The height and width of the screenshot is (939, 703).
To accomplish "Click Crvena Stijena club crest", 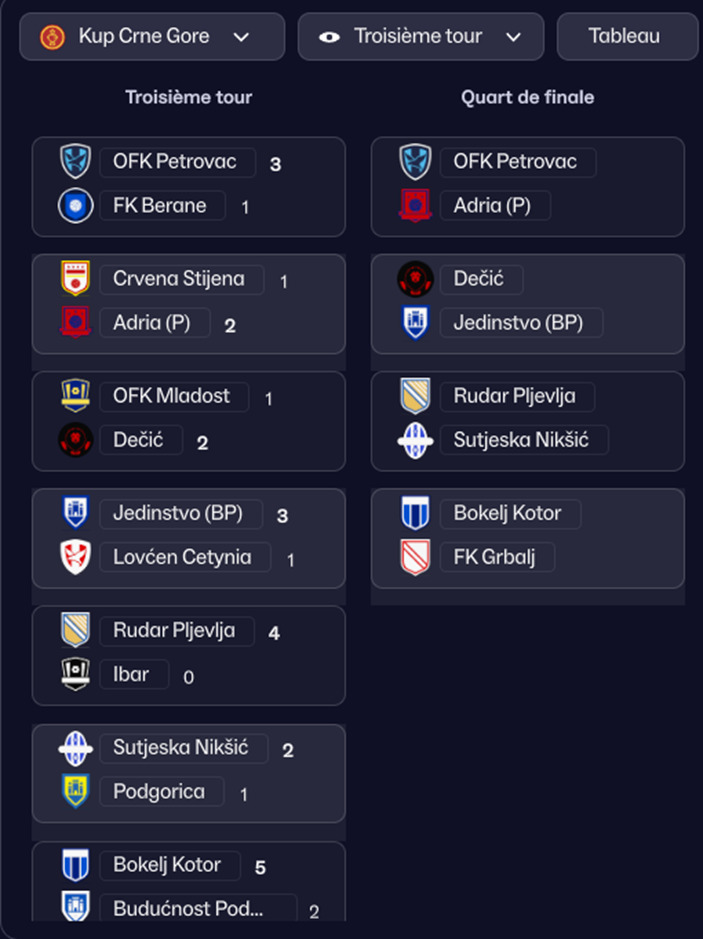I will (76, 279).
